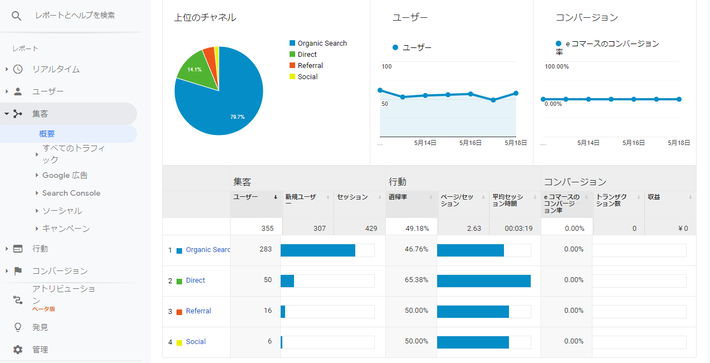
Task: Click the search magnifier icon
Action: (x=16, y=16)
